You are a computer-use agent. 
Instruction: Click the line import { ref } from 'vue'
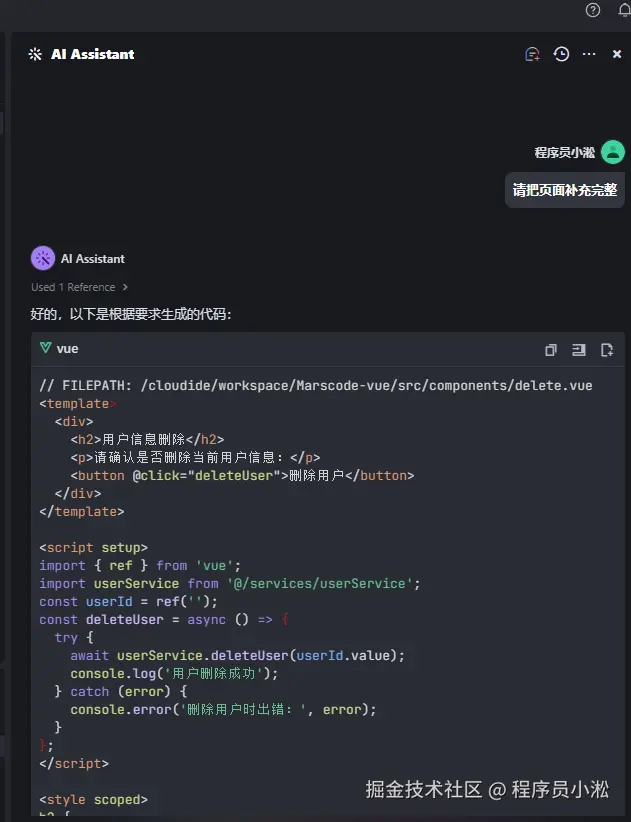[x=140, y=566]
